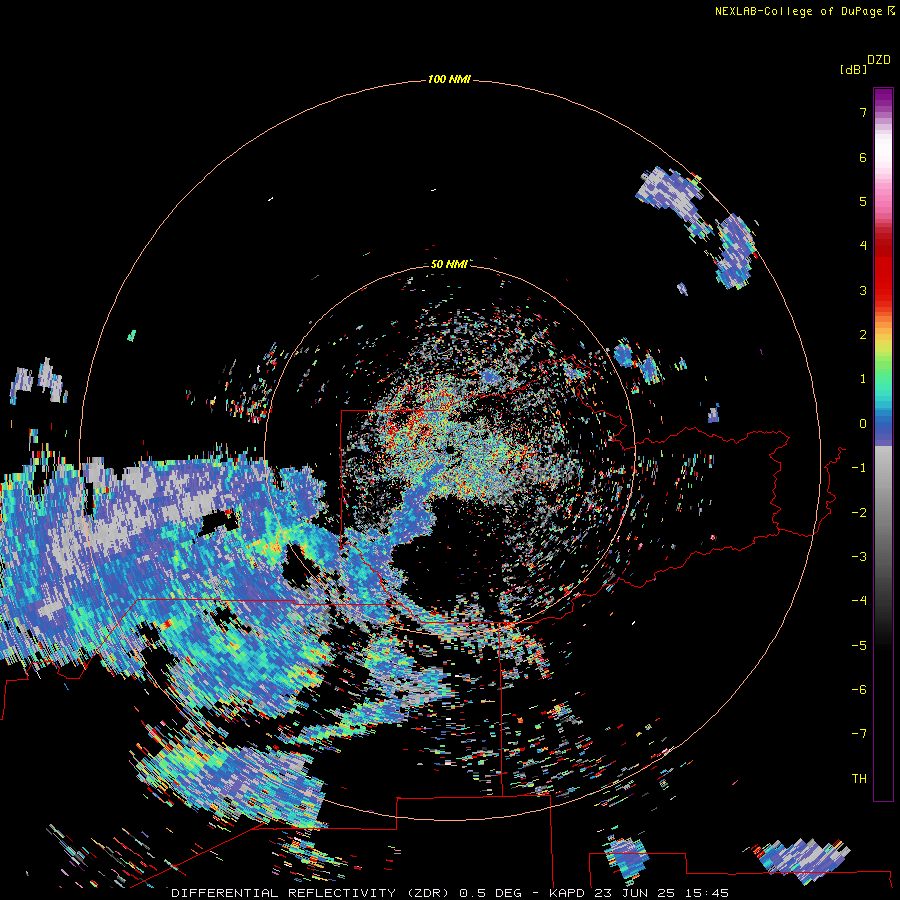The image size is (900, 900).
Task: Click the -7 value on color scale
Action: point(859,734)
